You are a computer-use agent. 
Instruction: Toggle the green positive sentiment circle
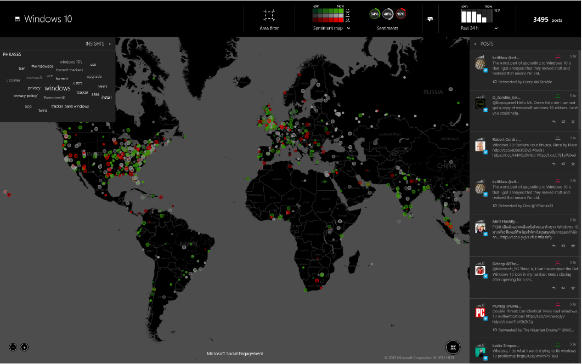click(x=374, y=14)
